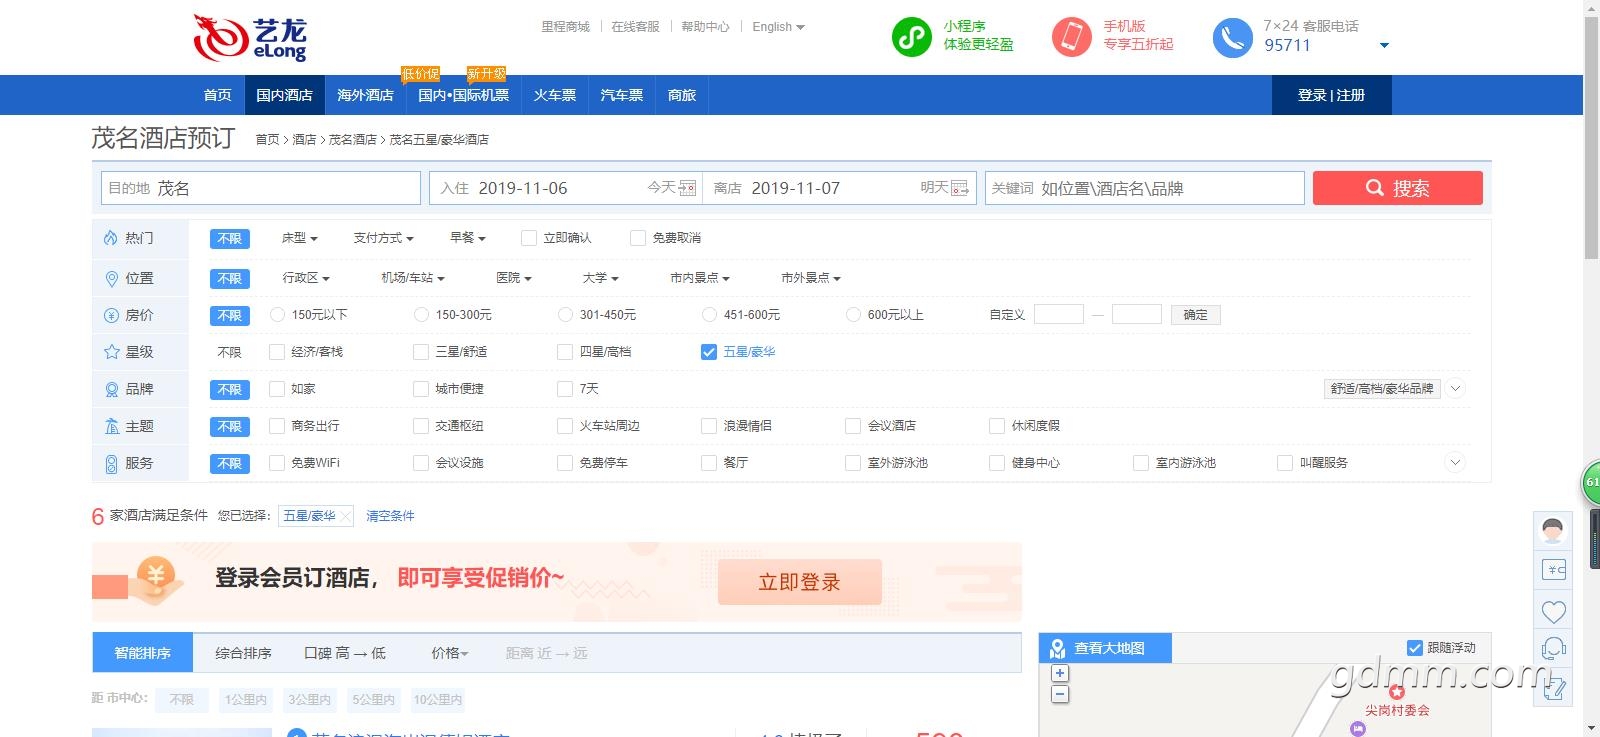Click the 位置 location pin icon
Viewport: 1600px width, 737px height.
point(111,278)
